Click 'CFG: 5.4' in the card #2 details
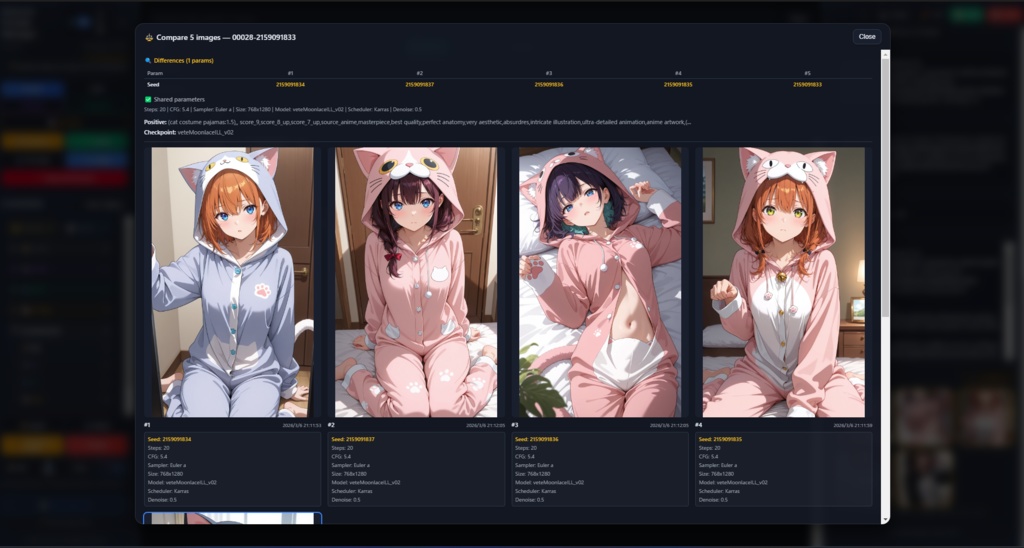Screen dimensions: 1024x548 341,457
